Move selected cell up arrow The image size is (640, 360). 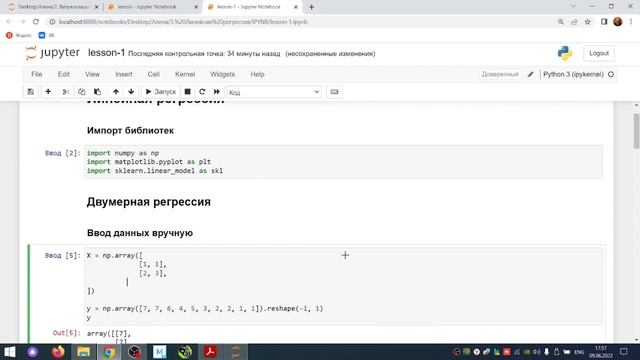[116, 92]
